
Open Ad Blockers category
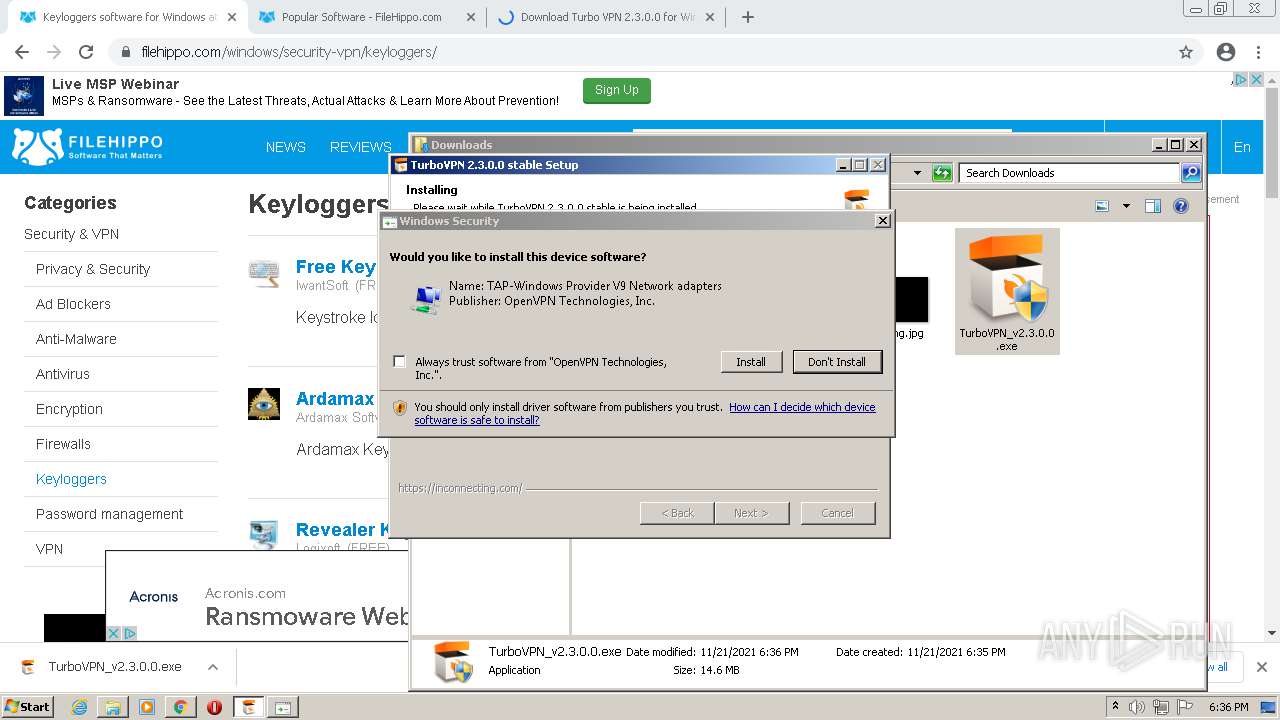pyautogui.click(x=73, y=304)
